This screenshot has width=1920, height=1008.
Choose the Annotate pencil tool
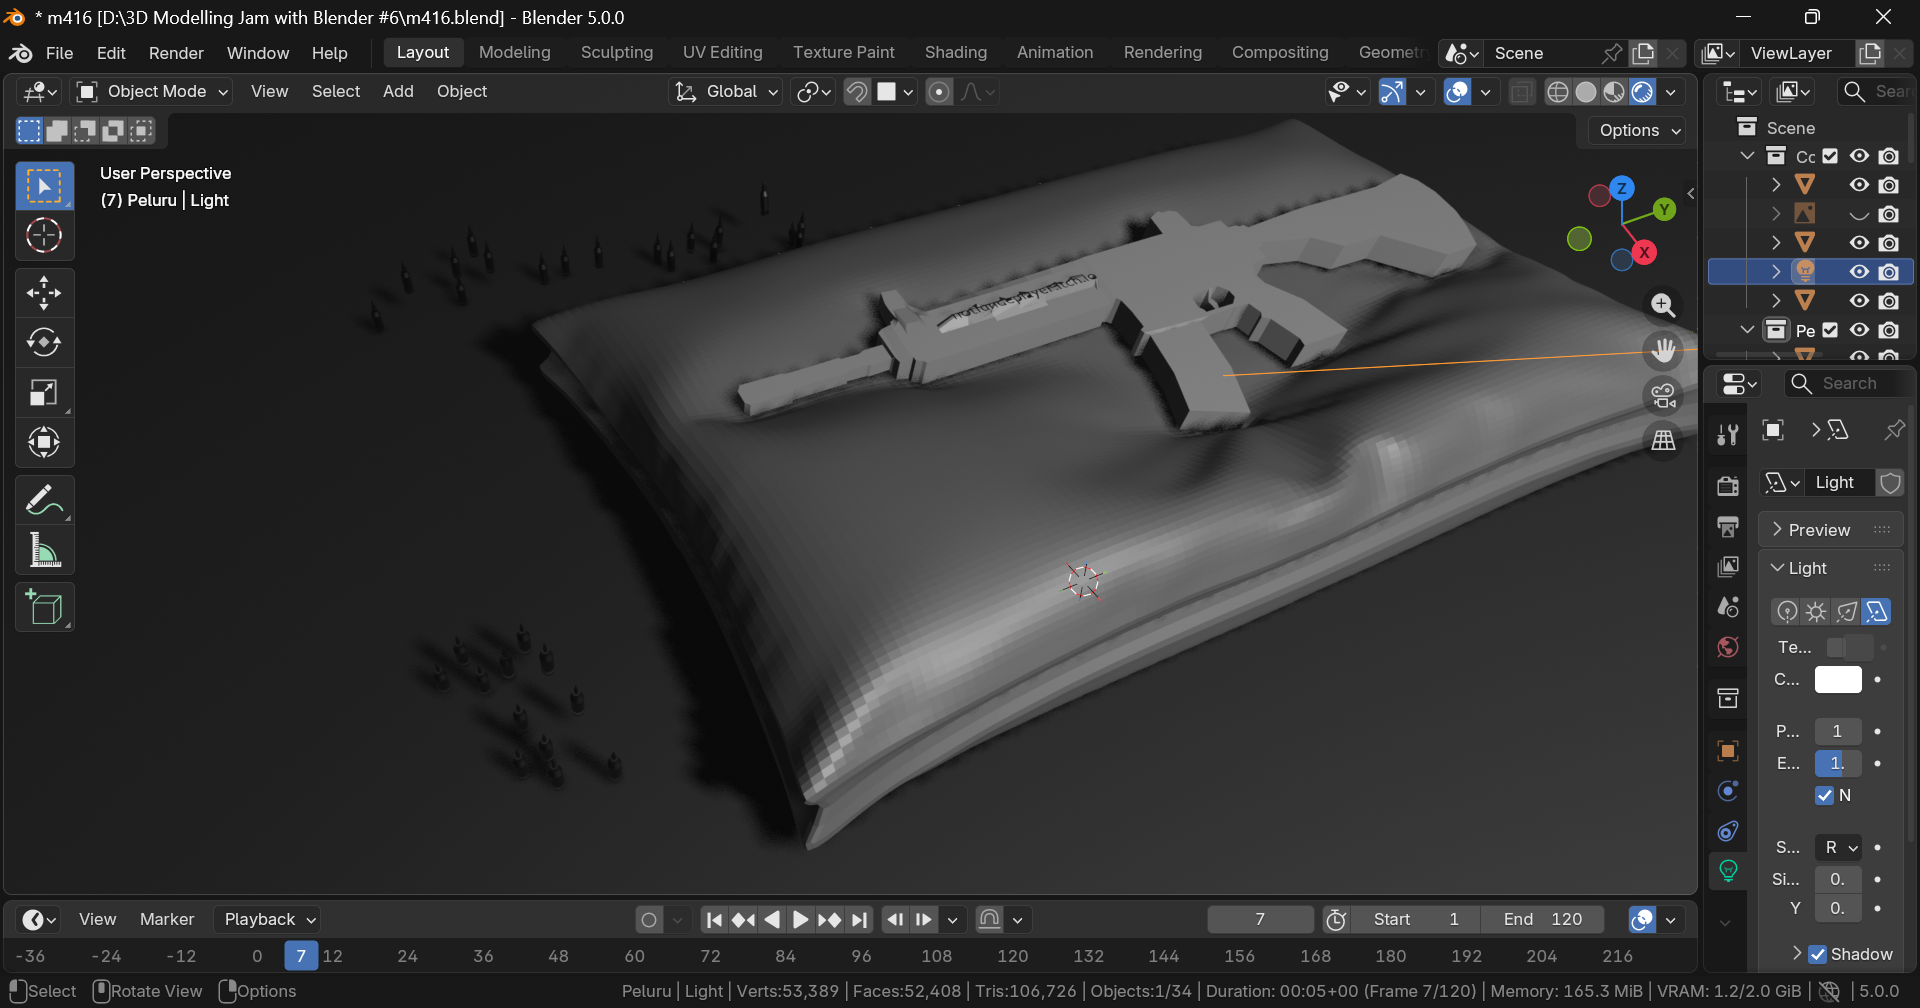pos(44,500)
